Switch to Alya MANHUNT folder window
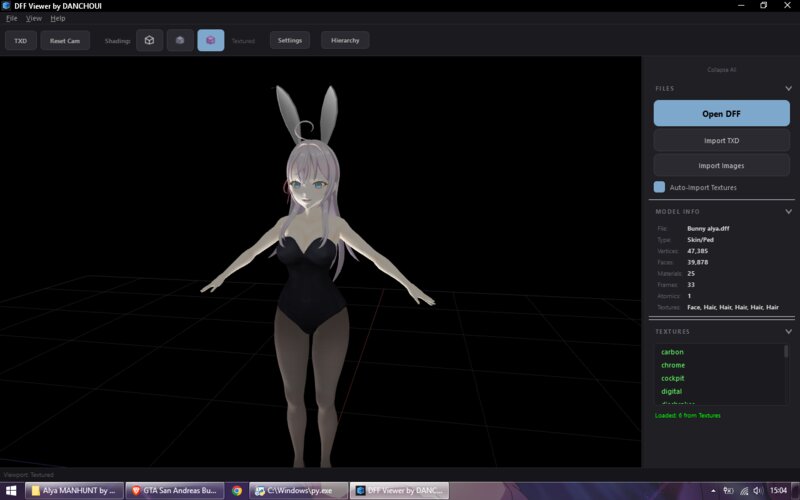Image resolution: width=800 pixels, height=500 pixels. [74, 491]
